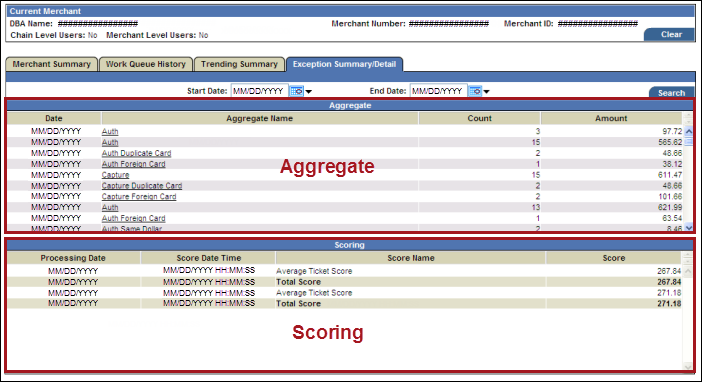Click the Aggregate table scrollbar up arrow
Image resolution: width=702 pixels, height=382 pixels.
[689, 131]
